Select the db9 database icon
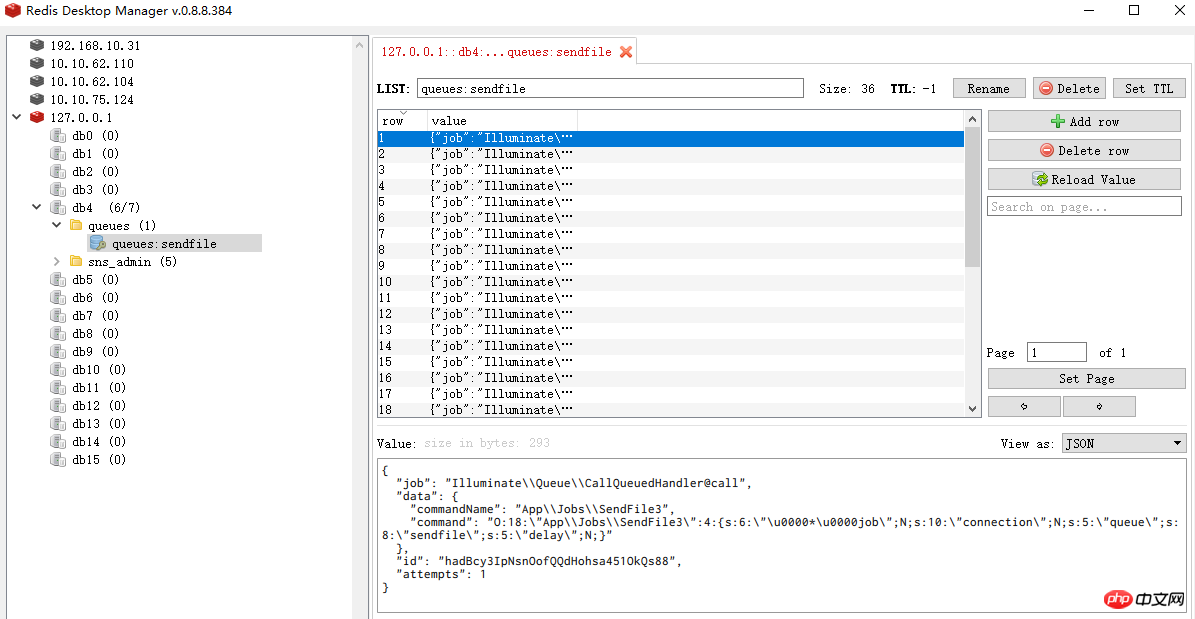 [58, 351]
